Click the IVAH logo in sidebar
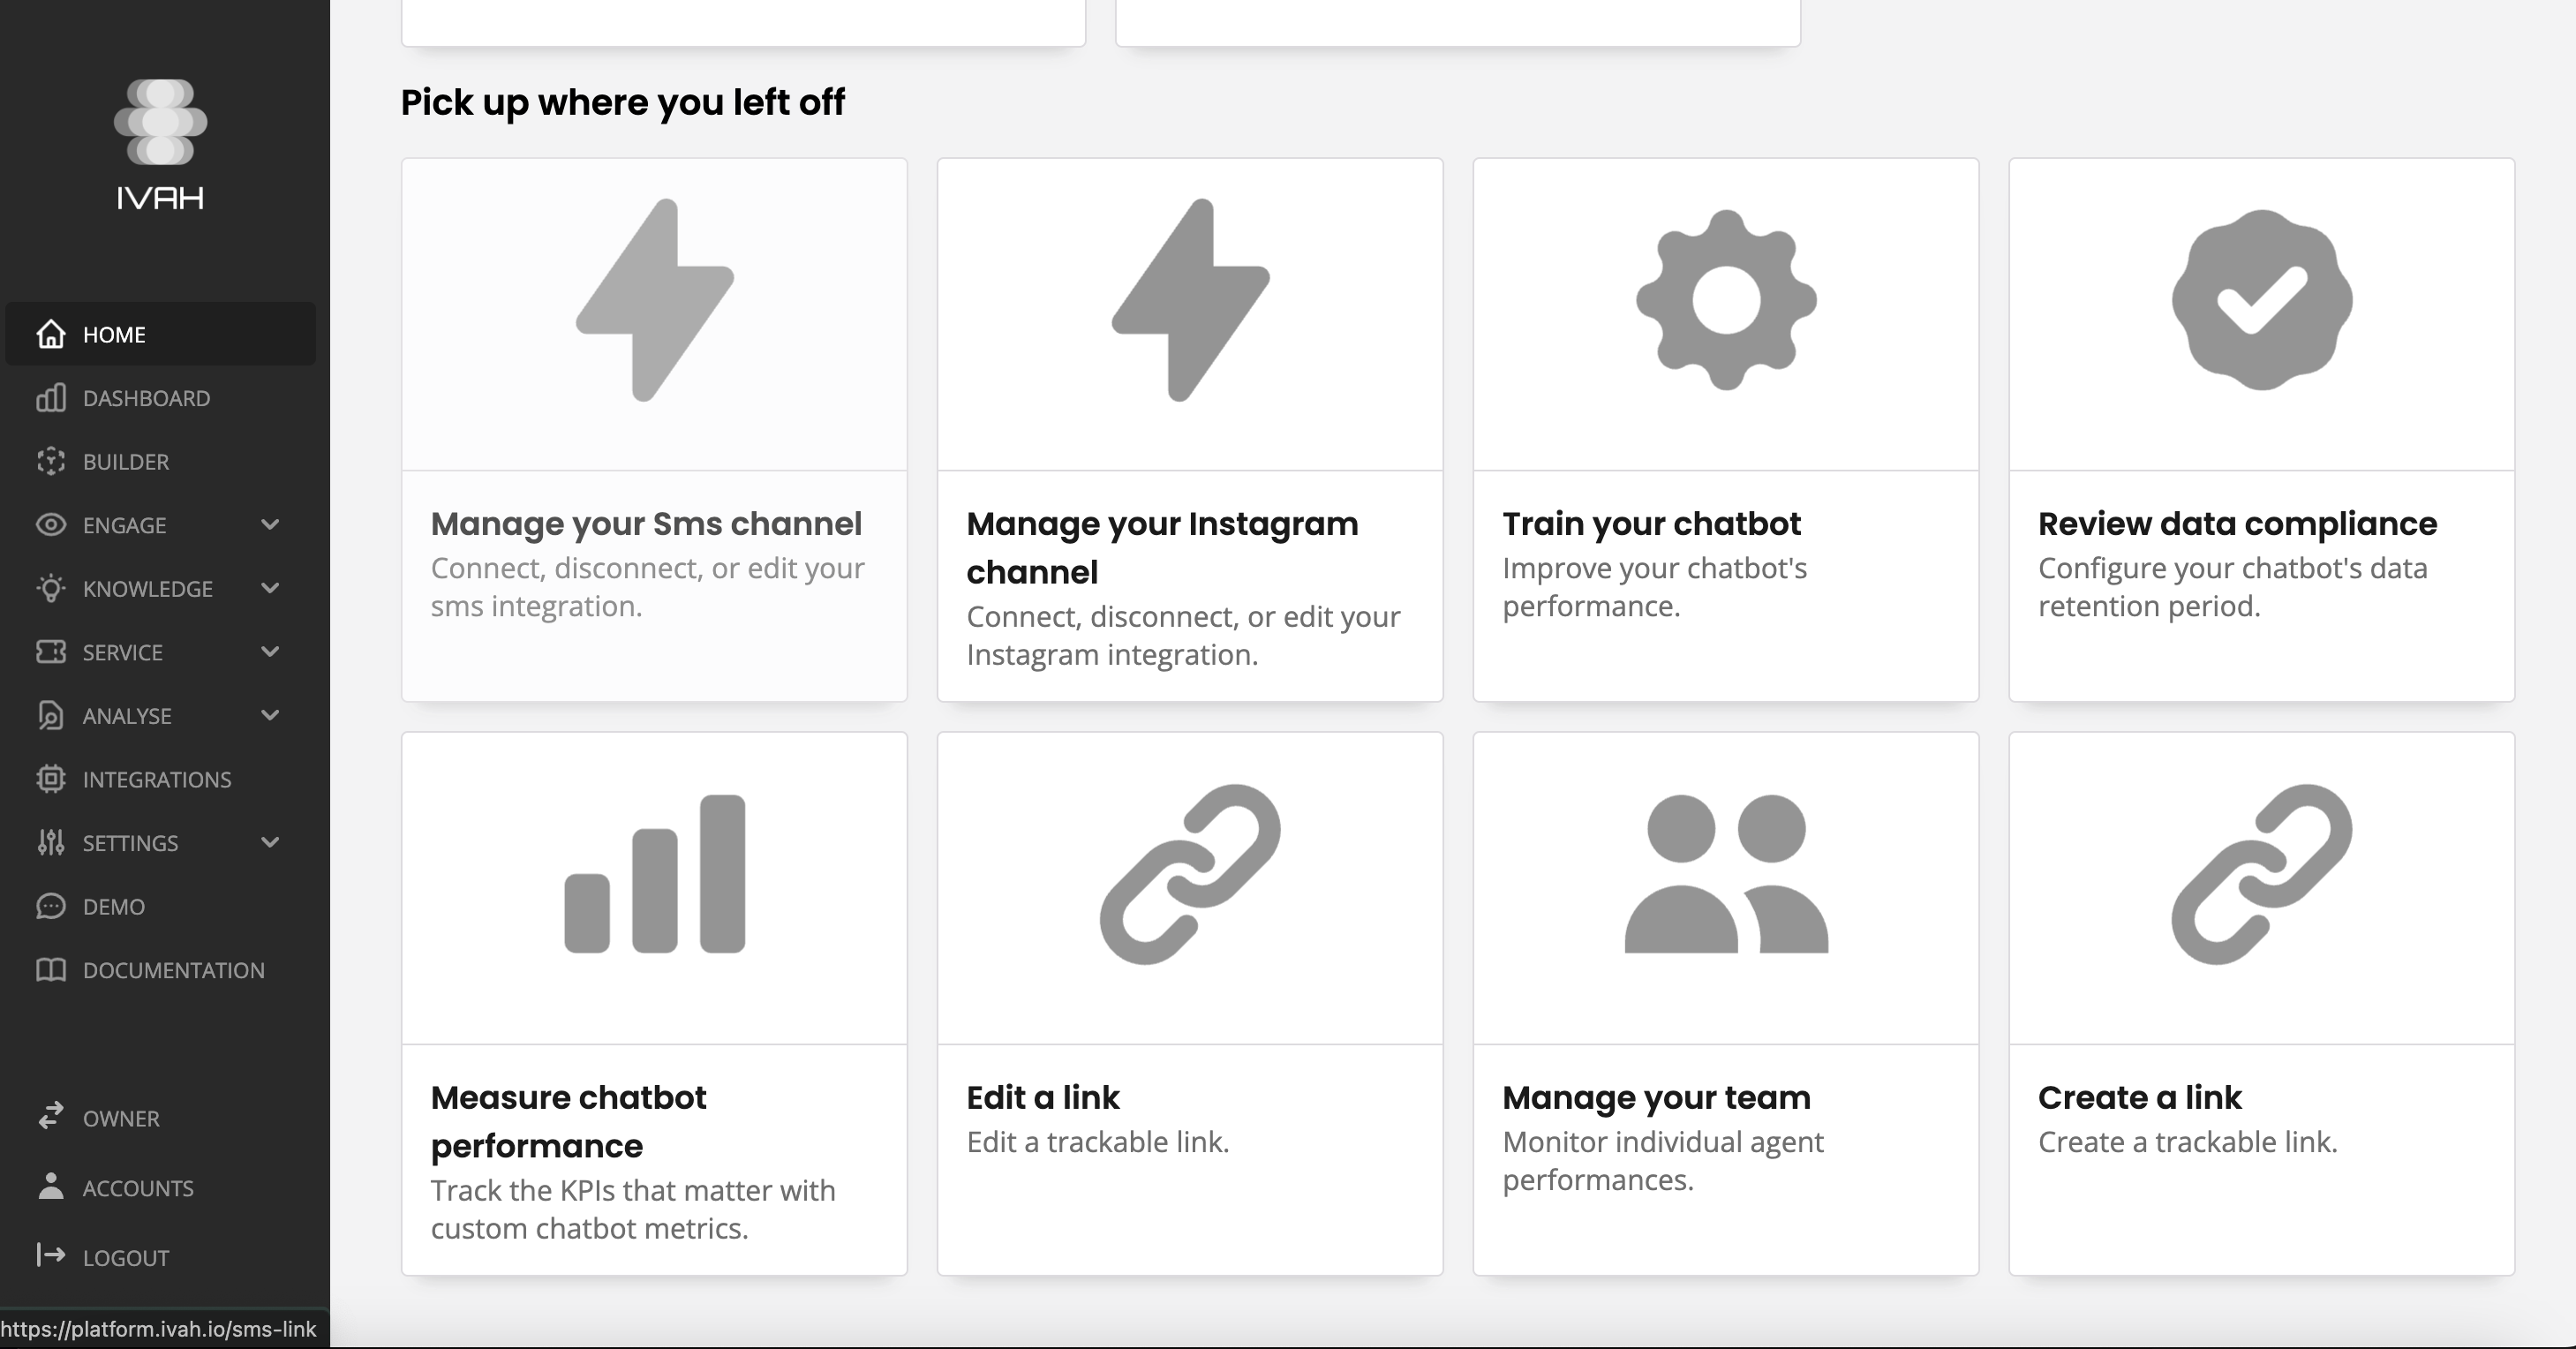This screenshot has width=2576, height=1349. coord(160,144)
